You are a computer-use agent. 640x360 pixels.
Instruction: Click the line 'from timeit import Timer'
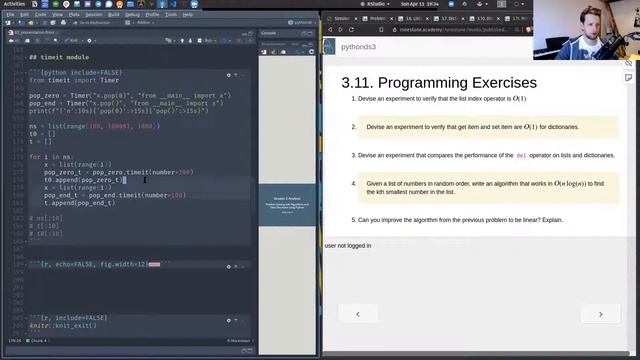coord(74,80)
